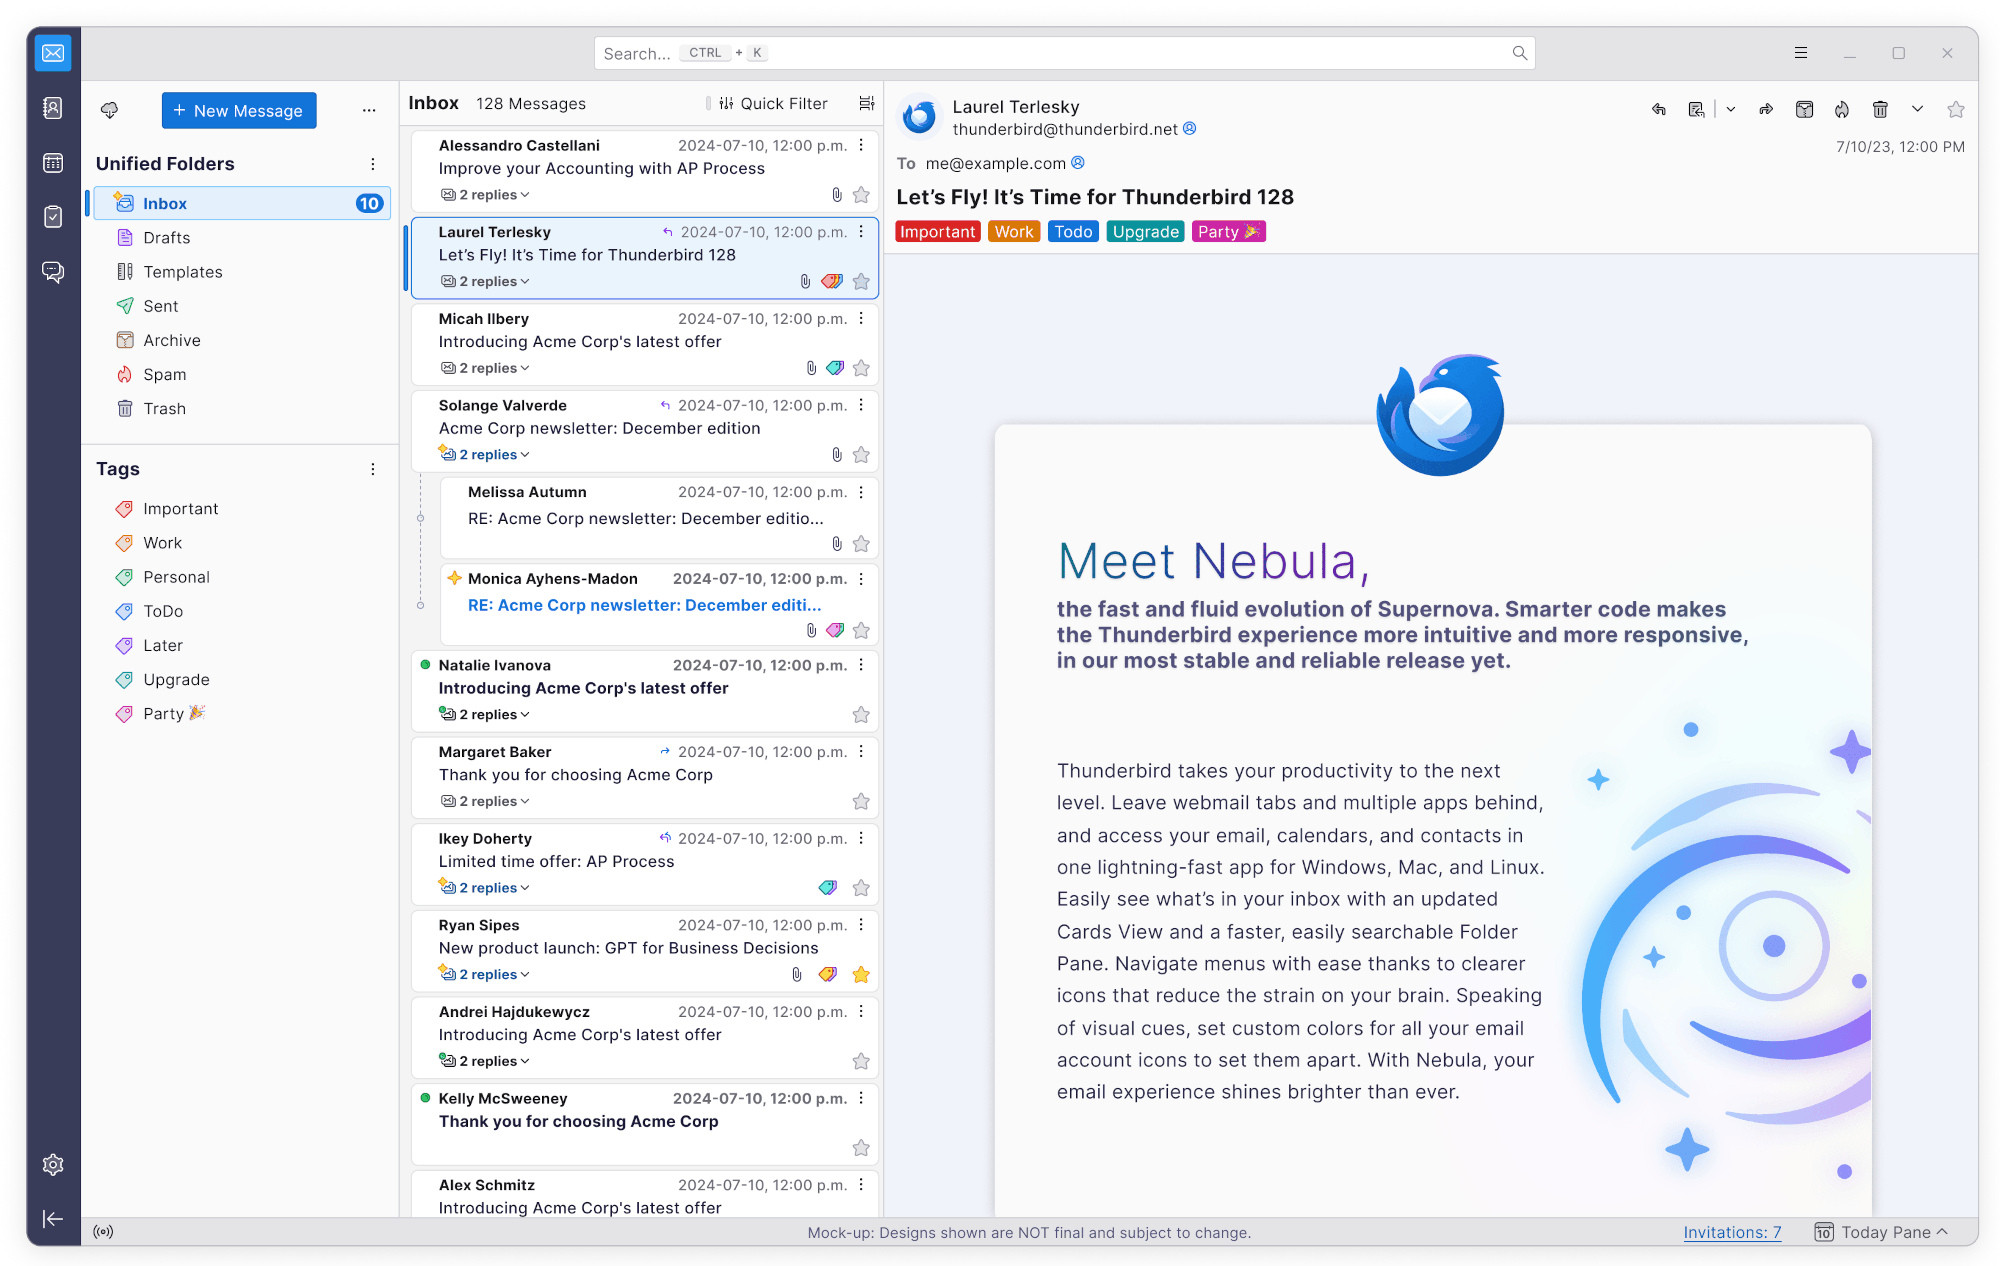2000x1266 pixels.
Task: Open the Address Book panel icon
Action: tap(52, 111)
